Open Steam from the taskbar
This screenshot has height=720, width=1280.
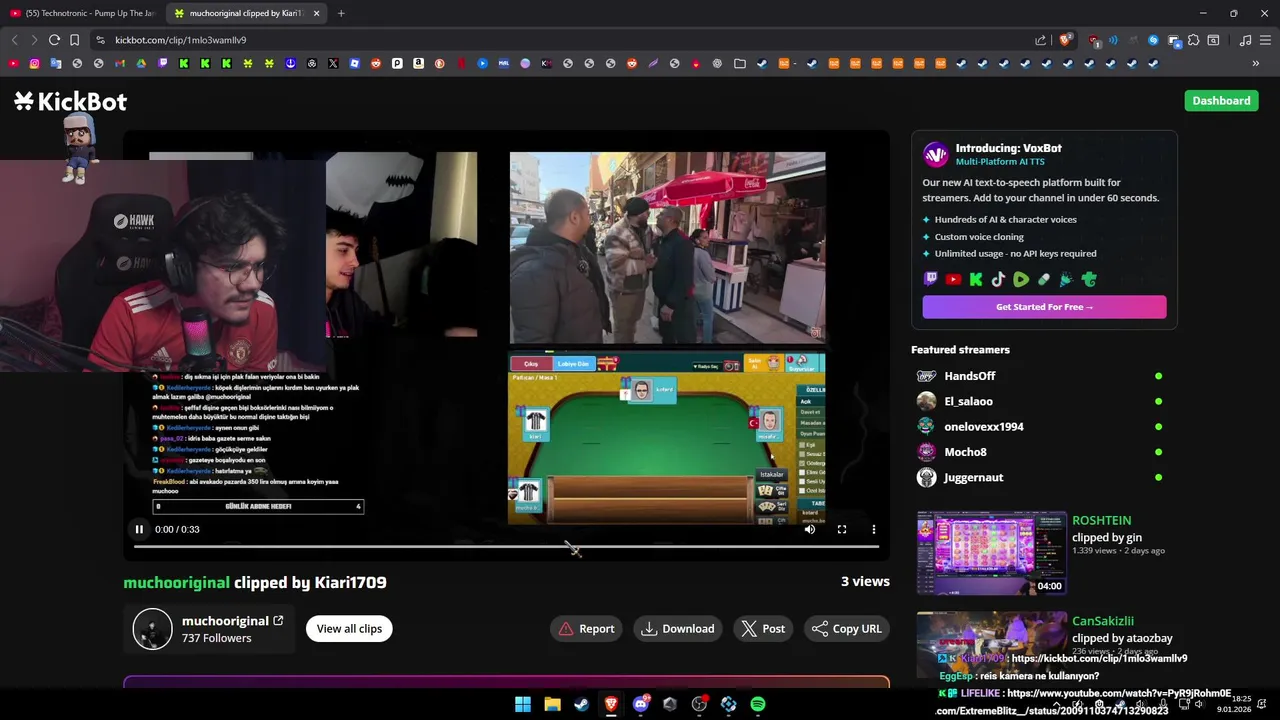581,704
